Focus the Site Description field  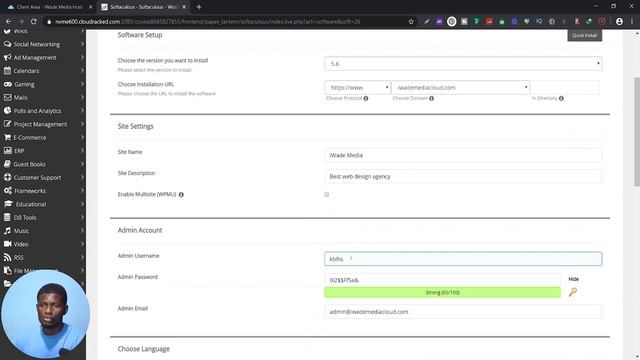(463, 176)
